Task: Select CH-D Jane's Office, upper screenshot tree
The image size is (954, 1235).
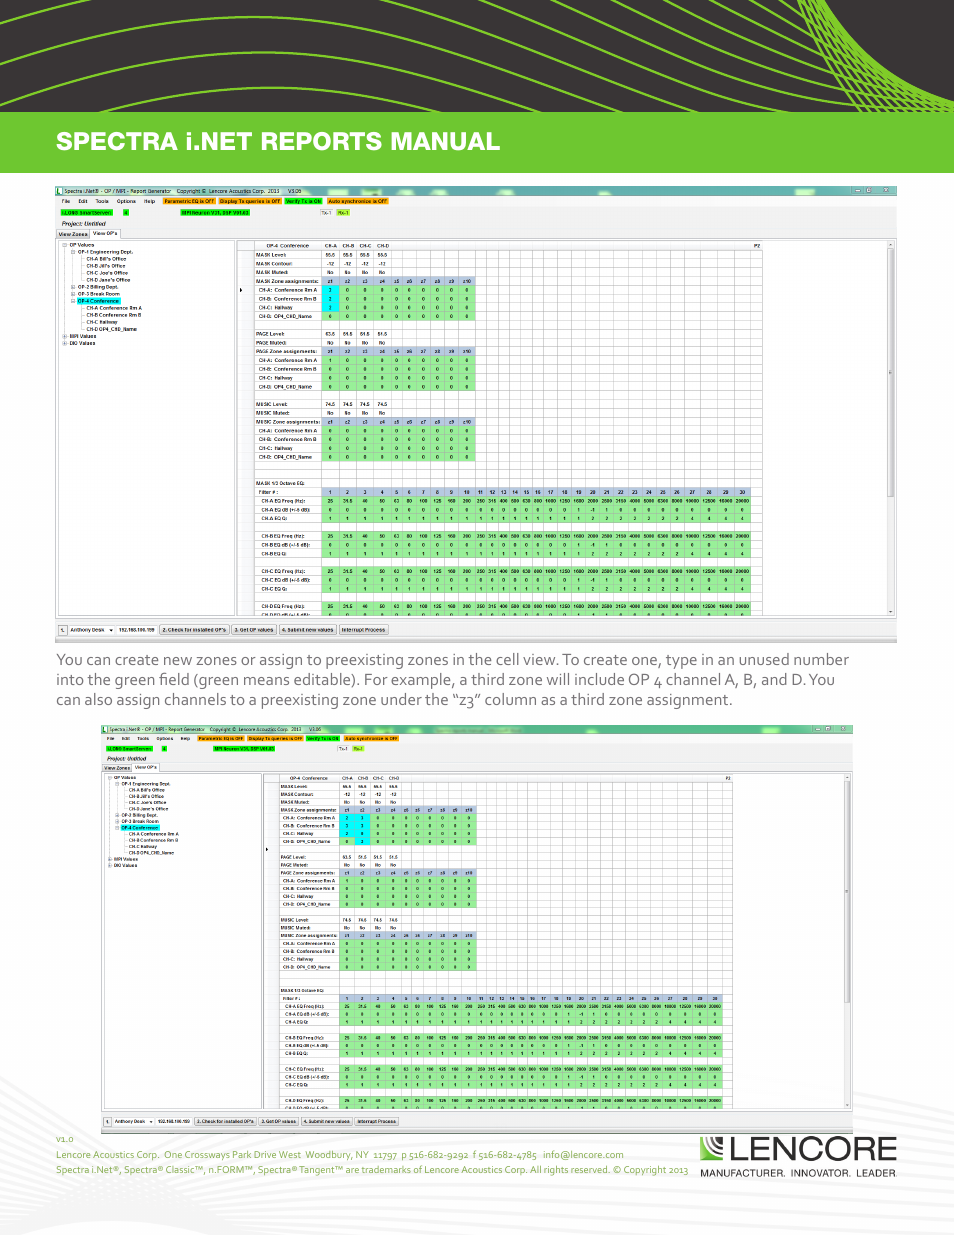Action: 108,280
